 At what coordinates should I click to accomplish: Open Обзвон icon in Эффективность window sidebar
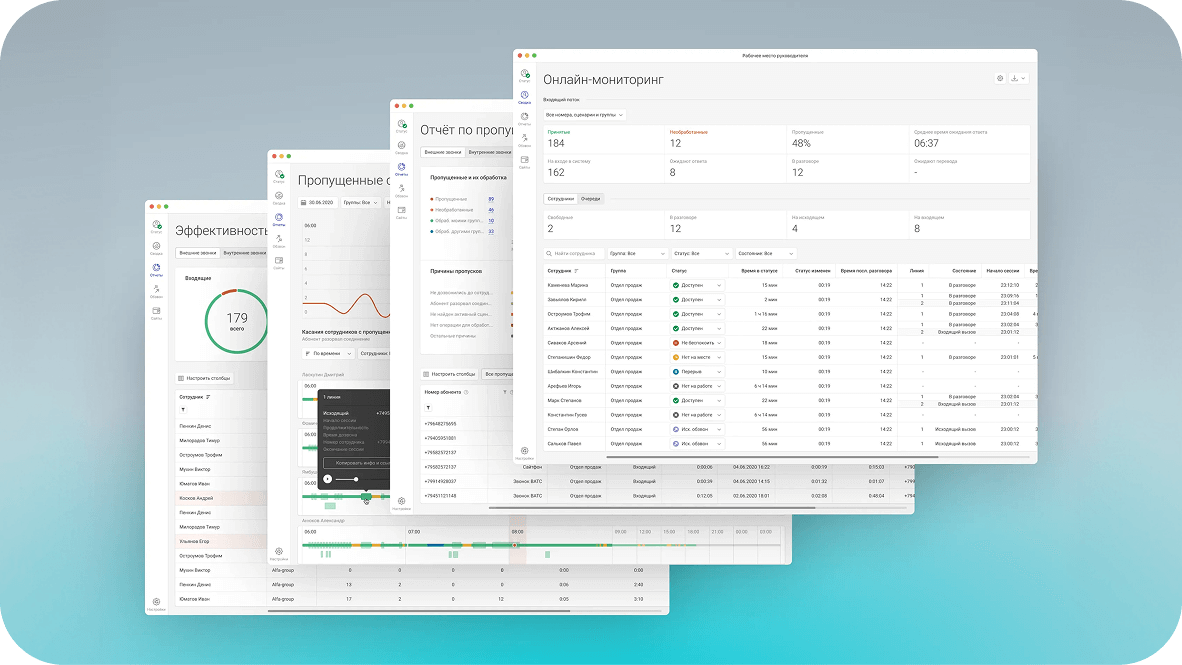156,290
